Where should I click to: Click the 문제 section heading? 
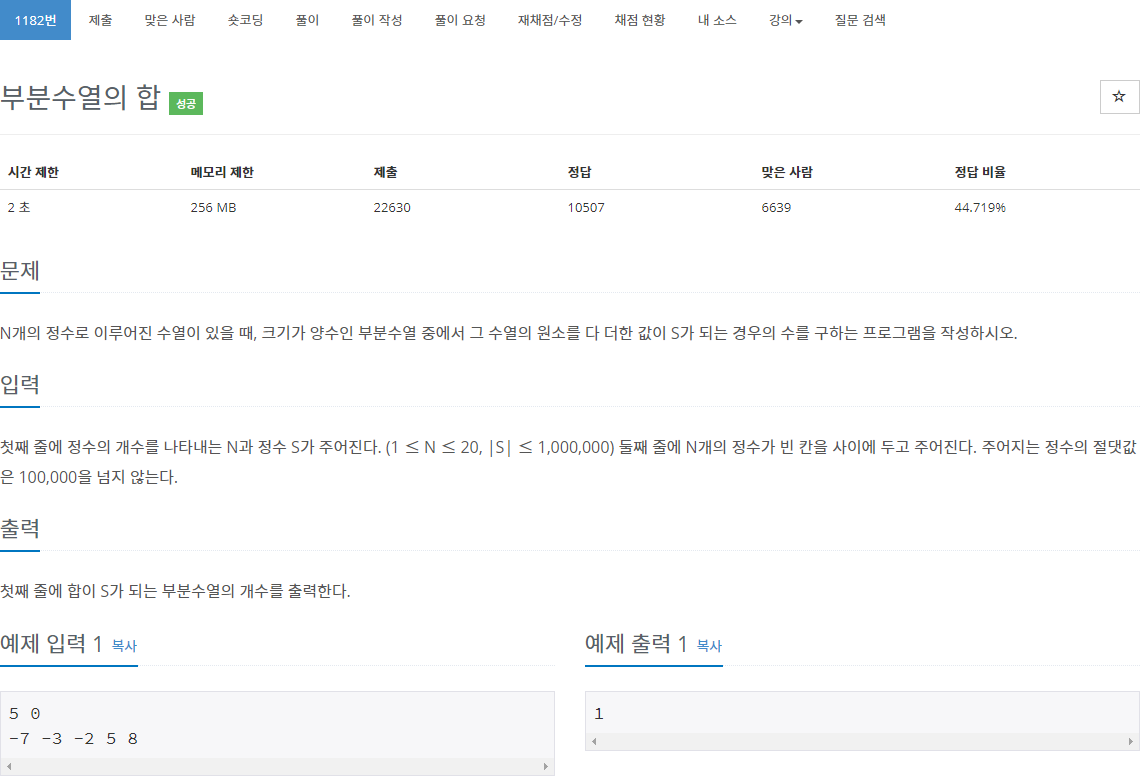[x=20, y=271]
